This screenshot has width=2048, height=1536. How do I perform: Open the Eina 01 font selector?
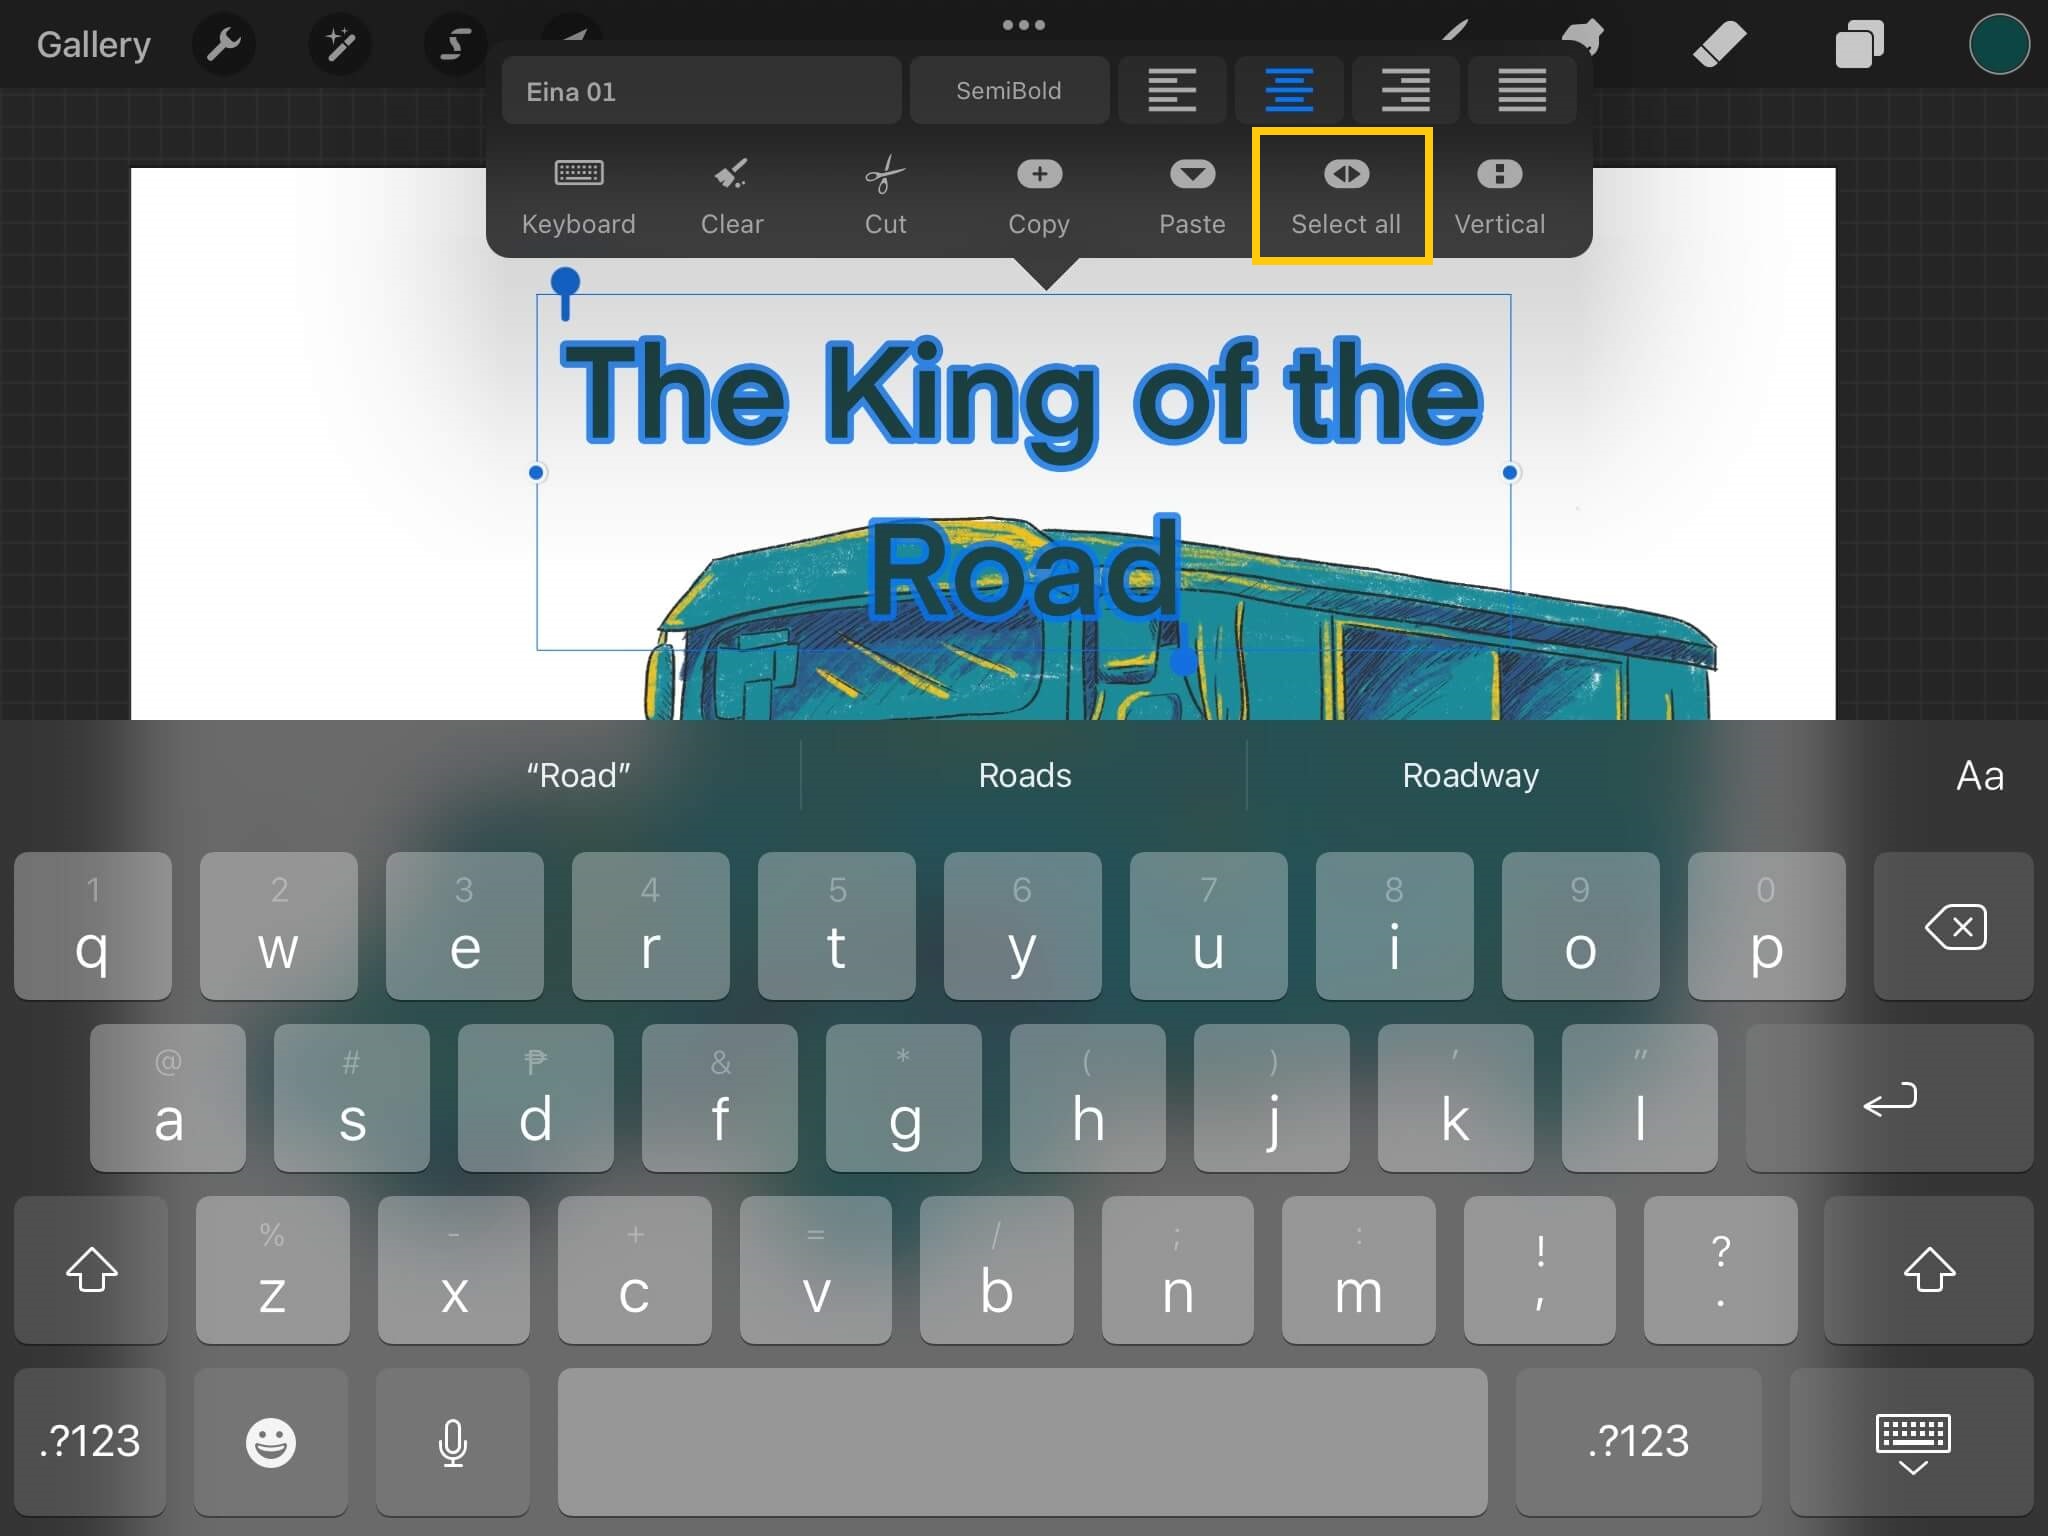pyautogui.click(x=701, y=91)
